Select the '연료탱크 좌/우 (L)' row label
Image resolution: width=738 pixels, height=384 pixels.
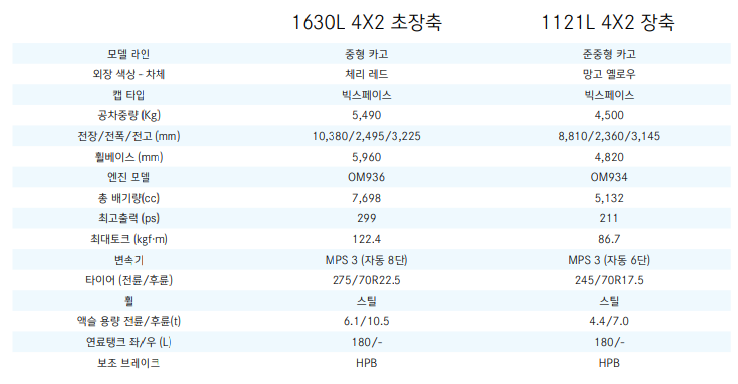point(128,342)
